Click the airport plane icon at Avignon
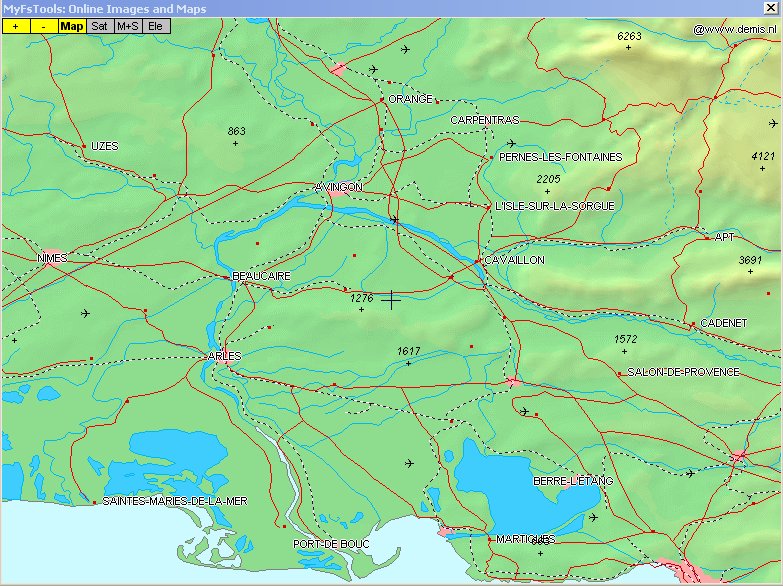 click(x=394, y=219)
